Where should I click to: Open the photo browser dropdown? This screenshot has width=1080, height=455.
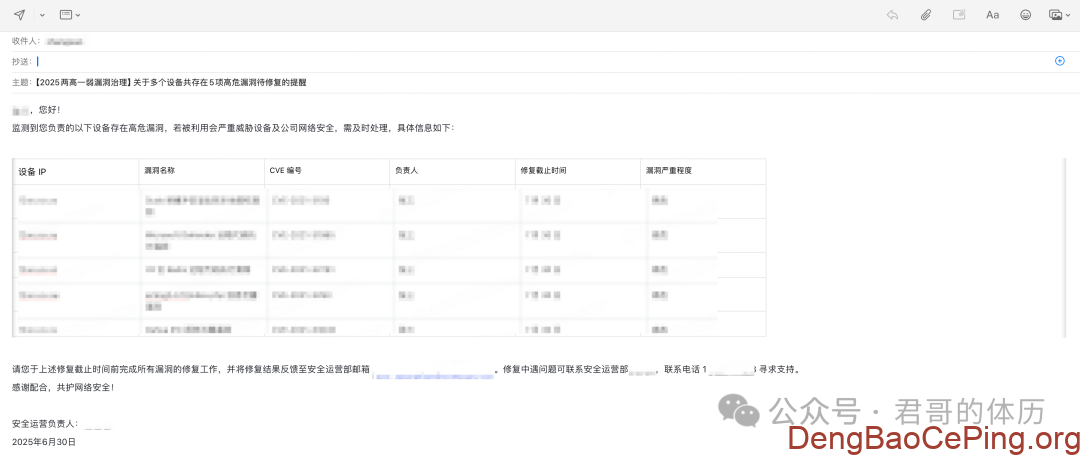coord(1058,15)
